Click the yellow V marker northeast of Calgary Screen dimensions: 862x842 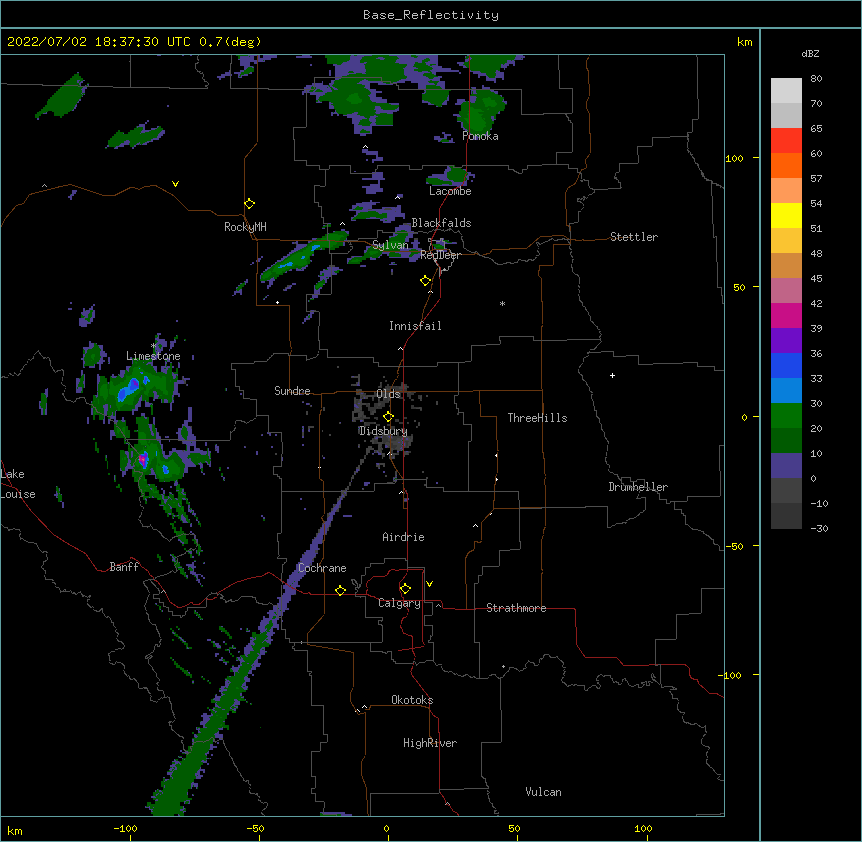point(429,584)
